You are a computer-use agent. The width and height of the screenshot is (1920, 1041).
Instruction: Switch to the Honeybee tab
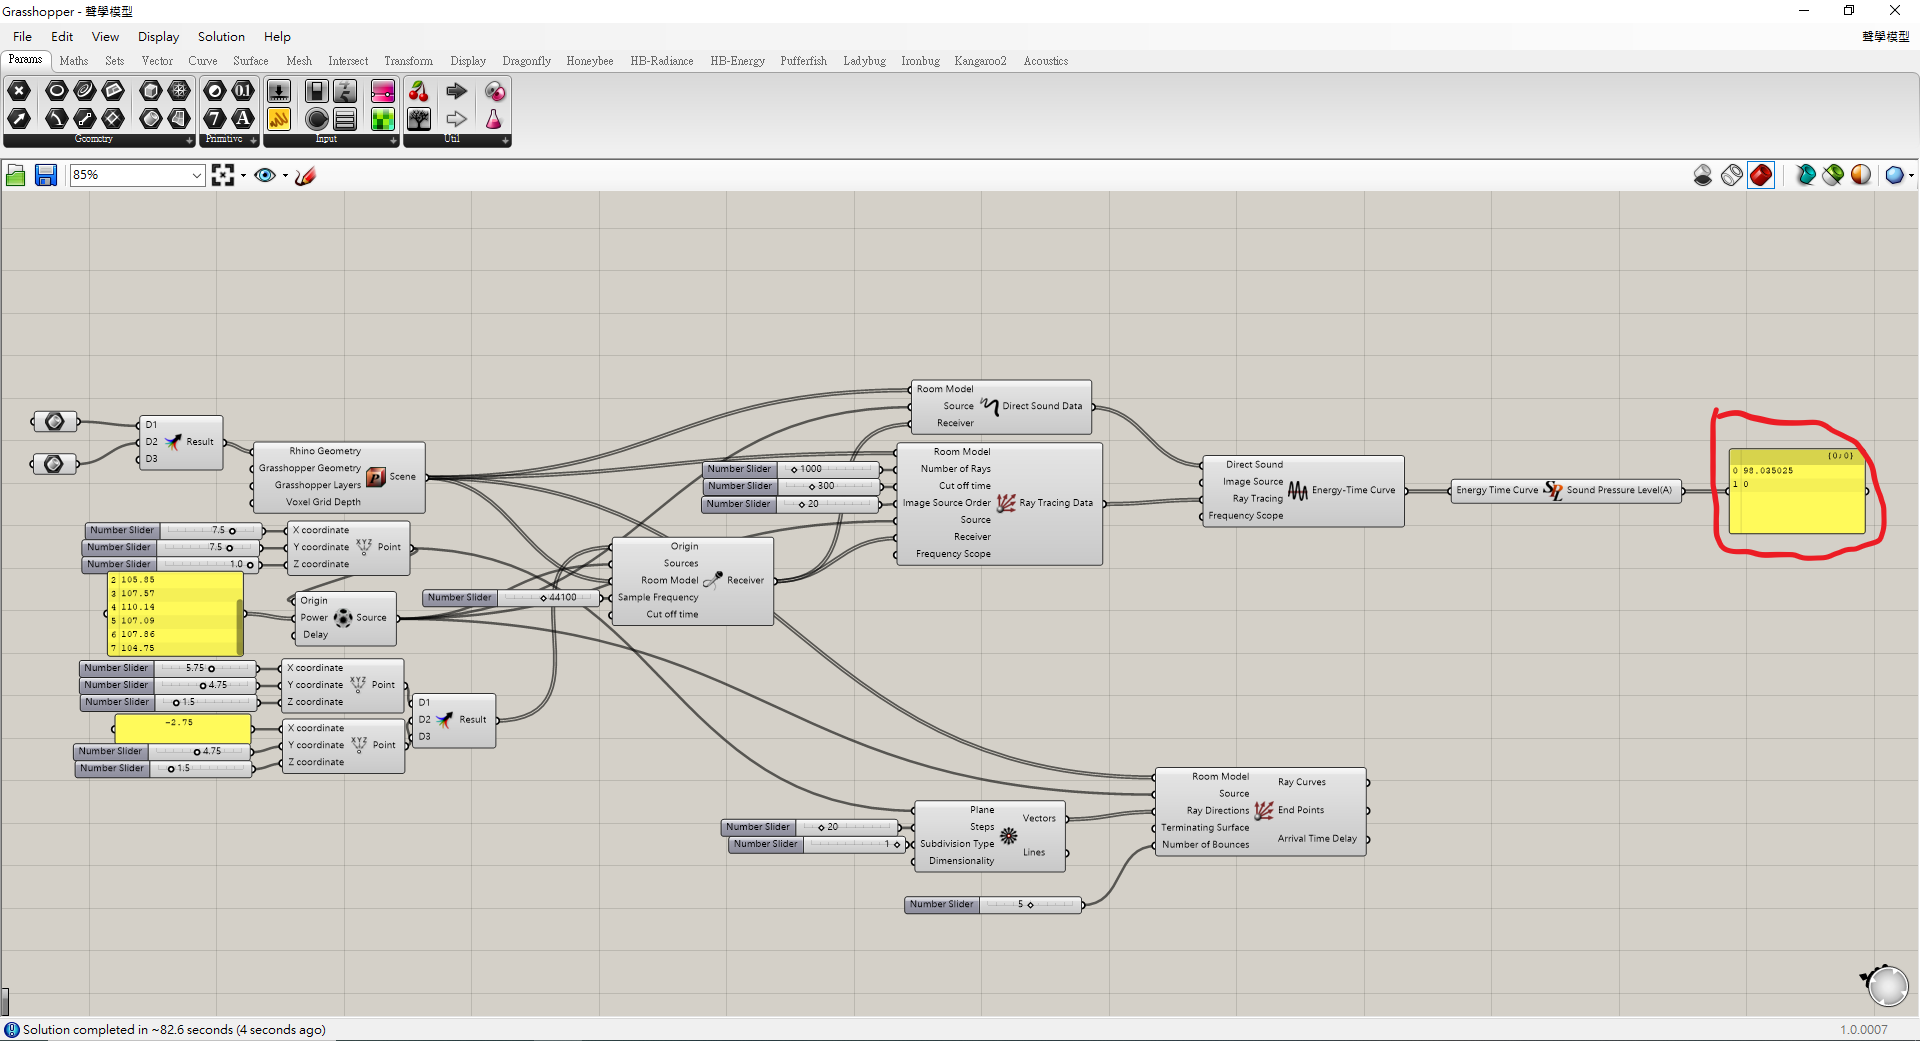(590, 61)
